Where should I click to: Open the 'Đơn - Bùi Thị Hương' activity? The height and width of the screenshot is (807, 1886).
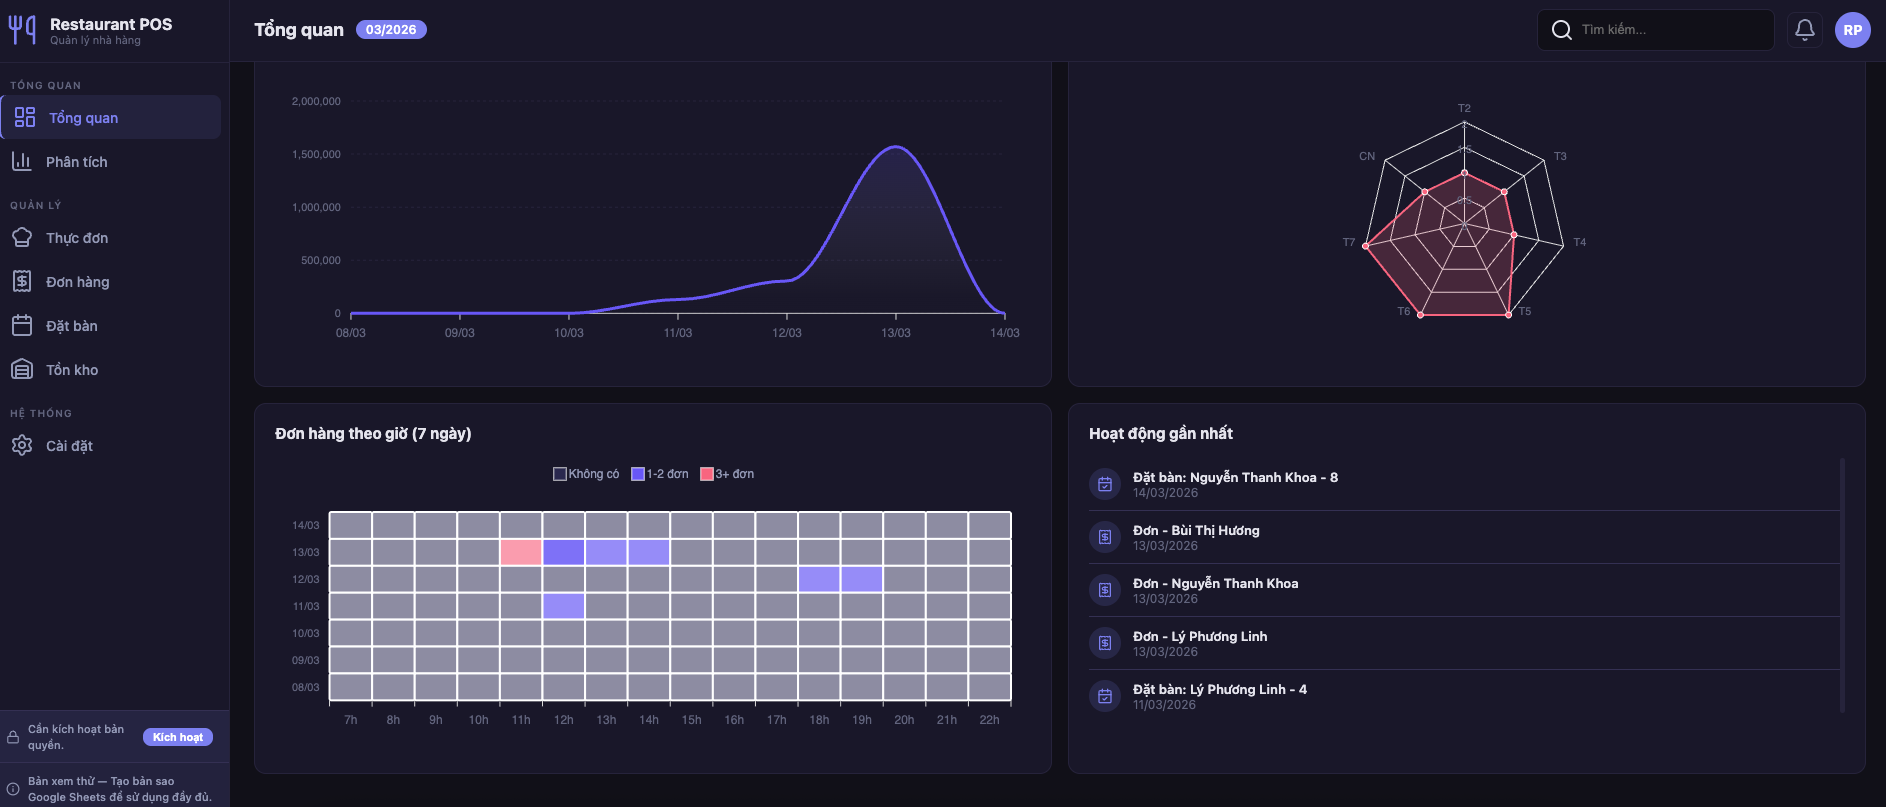coord(1195,531)
